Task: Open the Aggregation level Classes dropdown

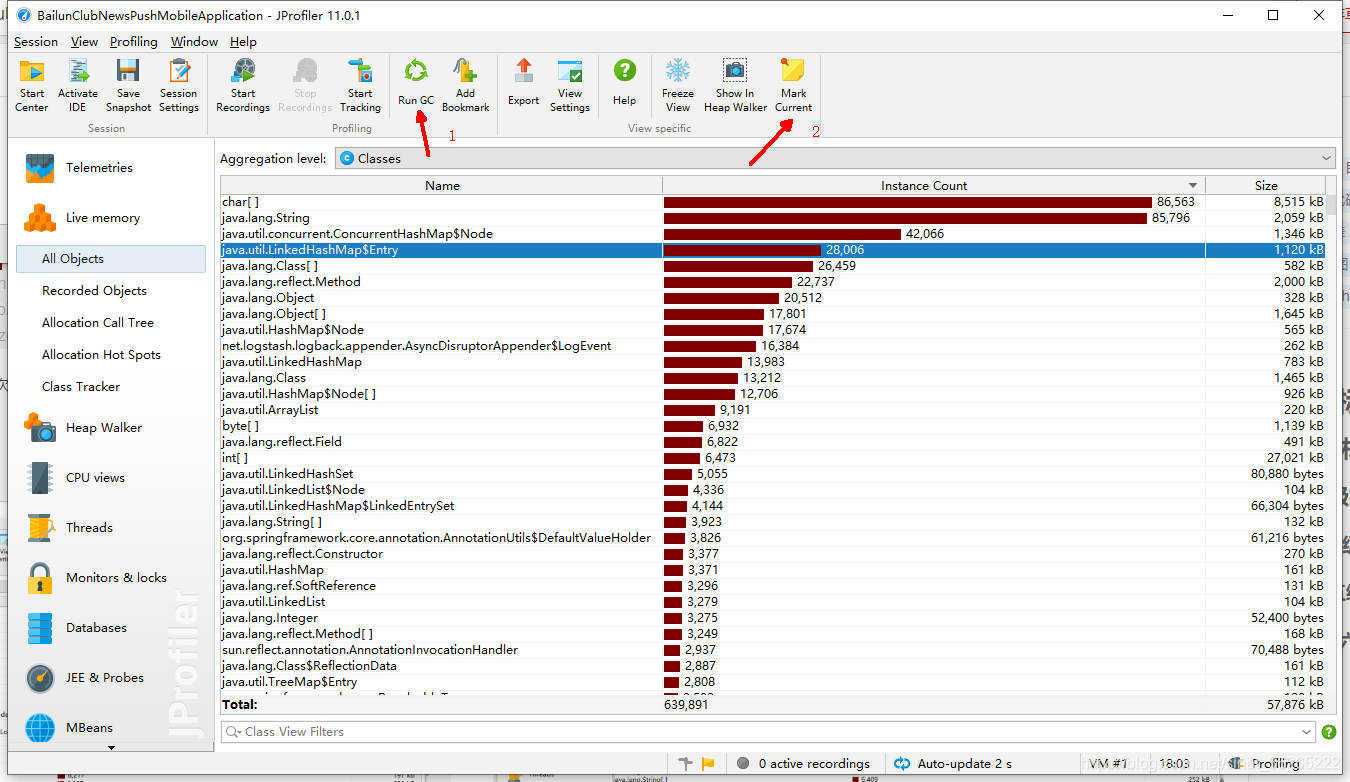Action: pos(834,158)
